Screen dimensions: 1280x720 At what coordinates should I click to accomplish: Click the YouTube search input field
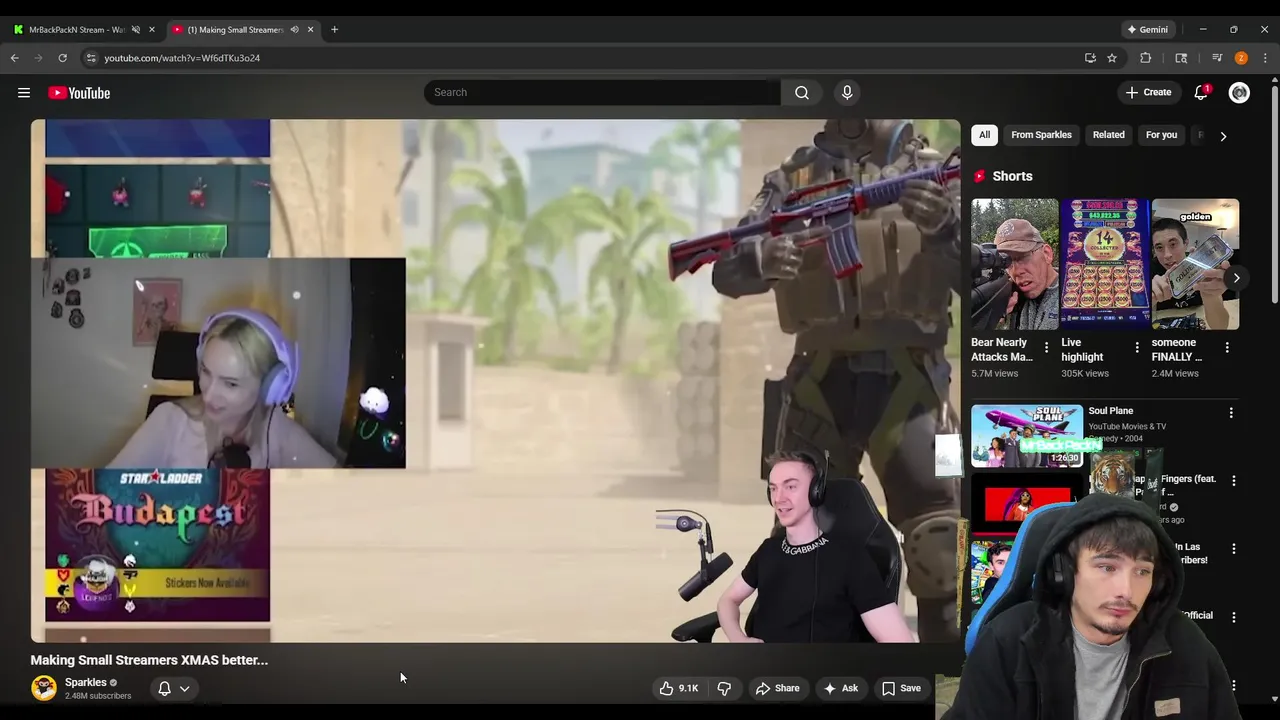point(602,92)
